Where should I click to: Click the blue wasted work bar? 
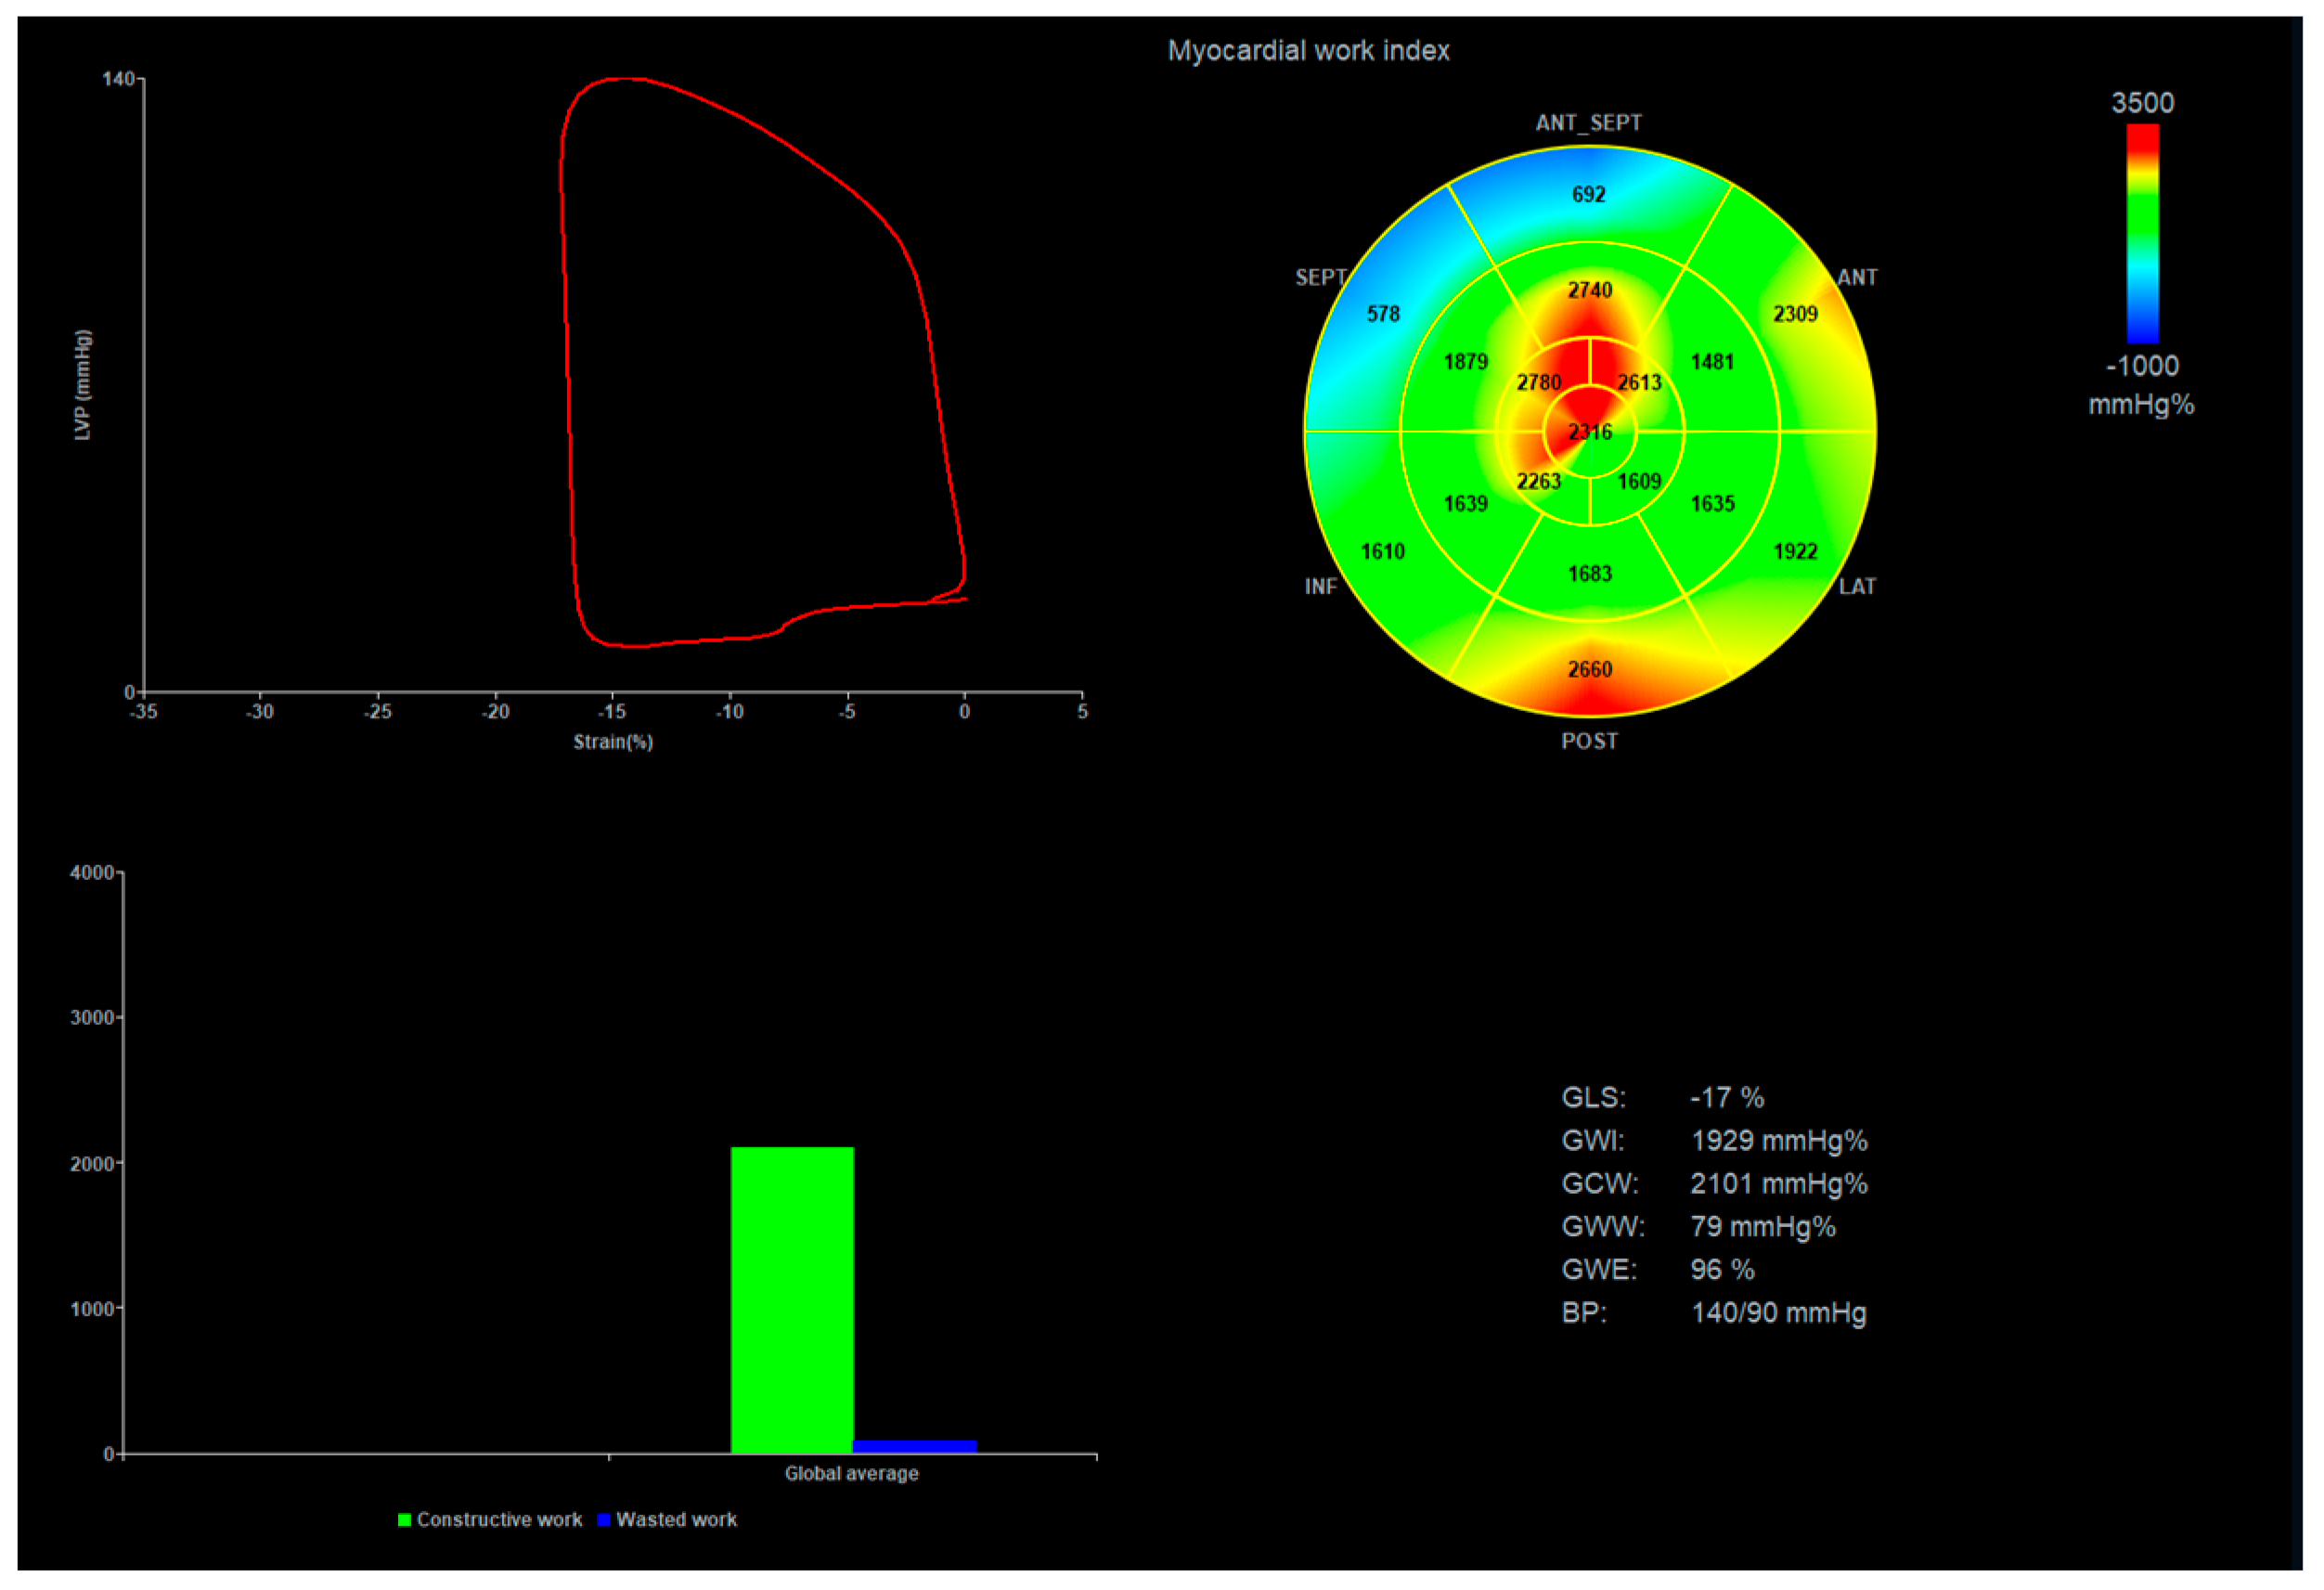(914, 1446)
